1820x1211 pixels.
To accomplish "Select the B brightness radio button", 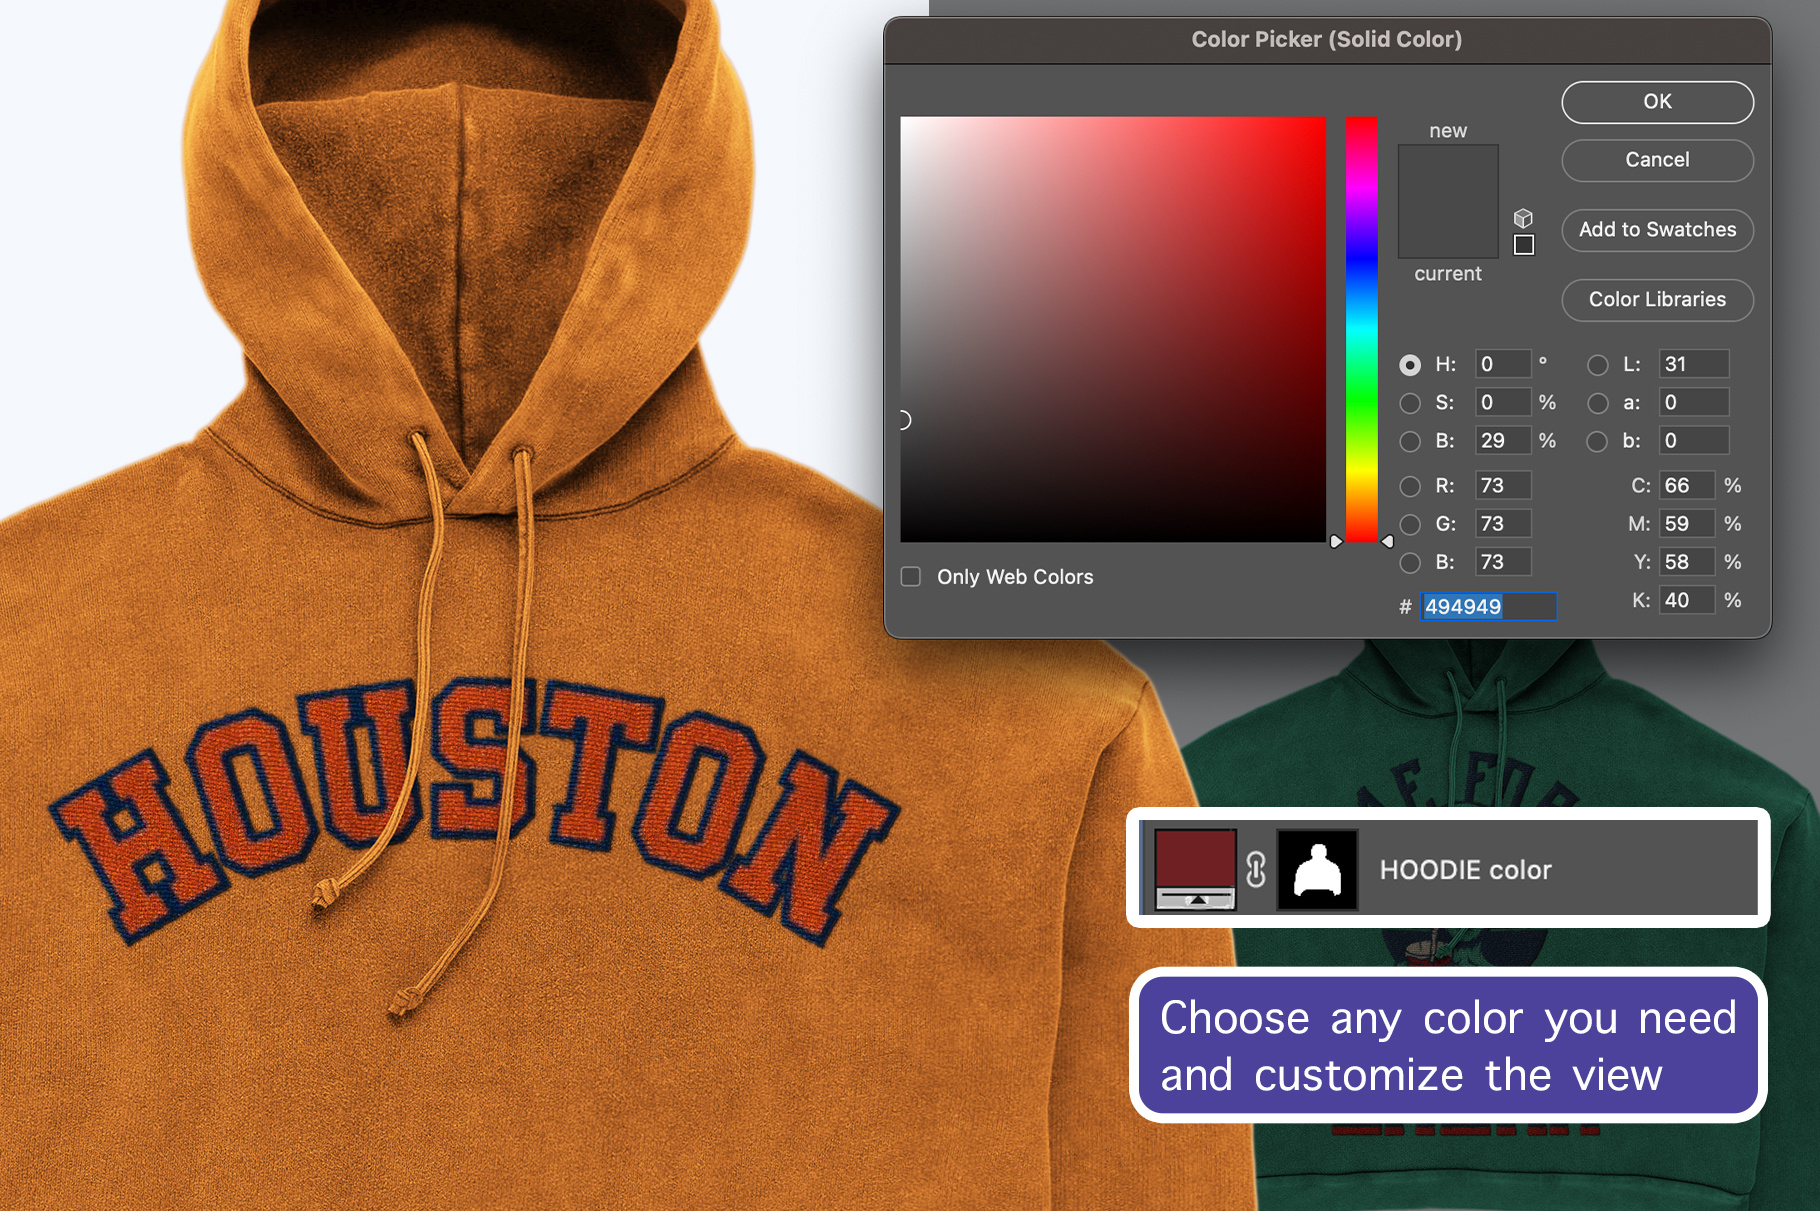I will 1410,441.
